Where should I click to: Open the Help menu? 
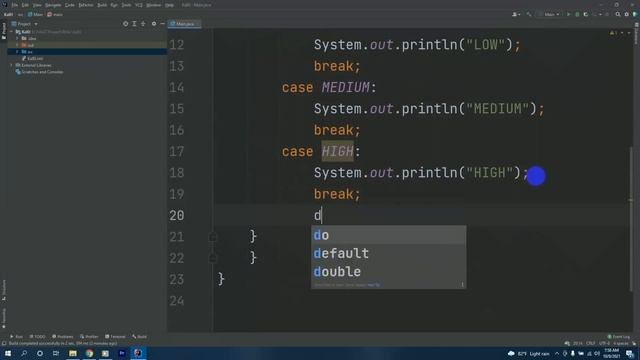coord(169,5)
